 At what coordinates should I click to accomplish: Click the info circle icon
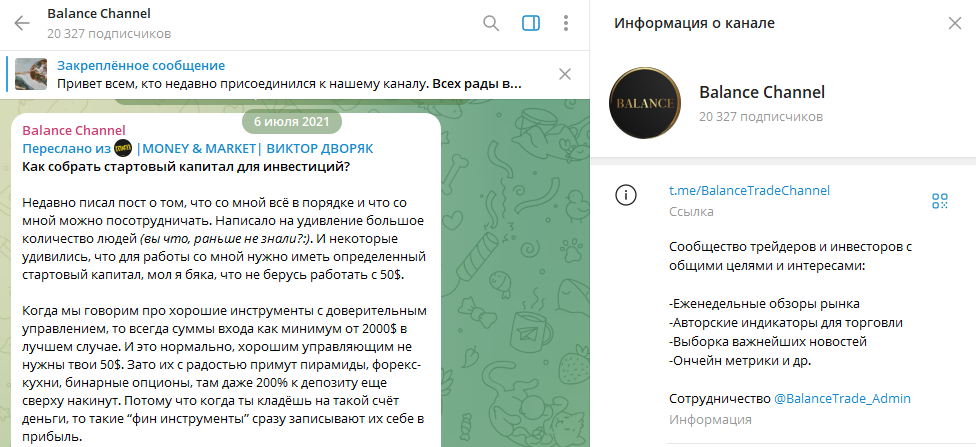(626, 195)
